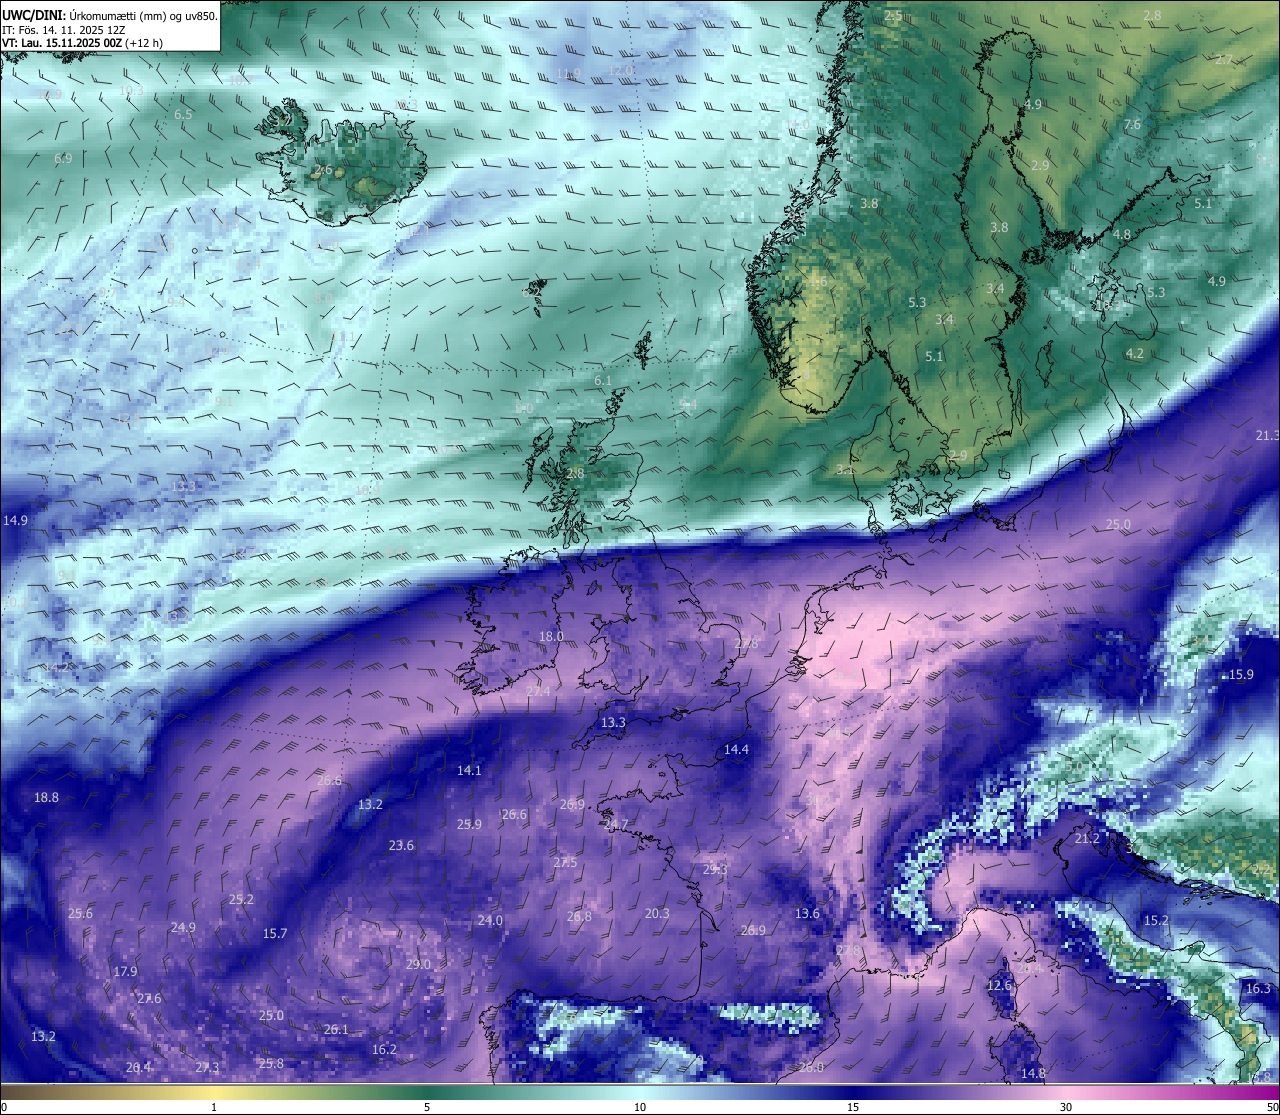Click the 25.8 value label
The height and width of the screenshot is (1115, 1280).
click(x=271, y=1064)
